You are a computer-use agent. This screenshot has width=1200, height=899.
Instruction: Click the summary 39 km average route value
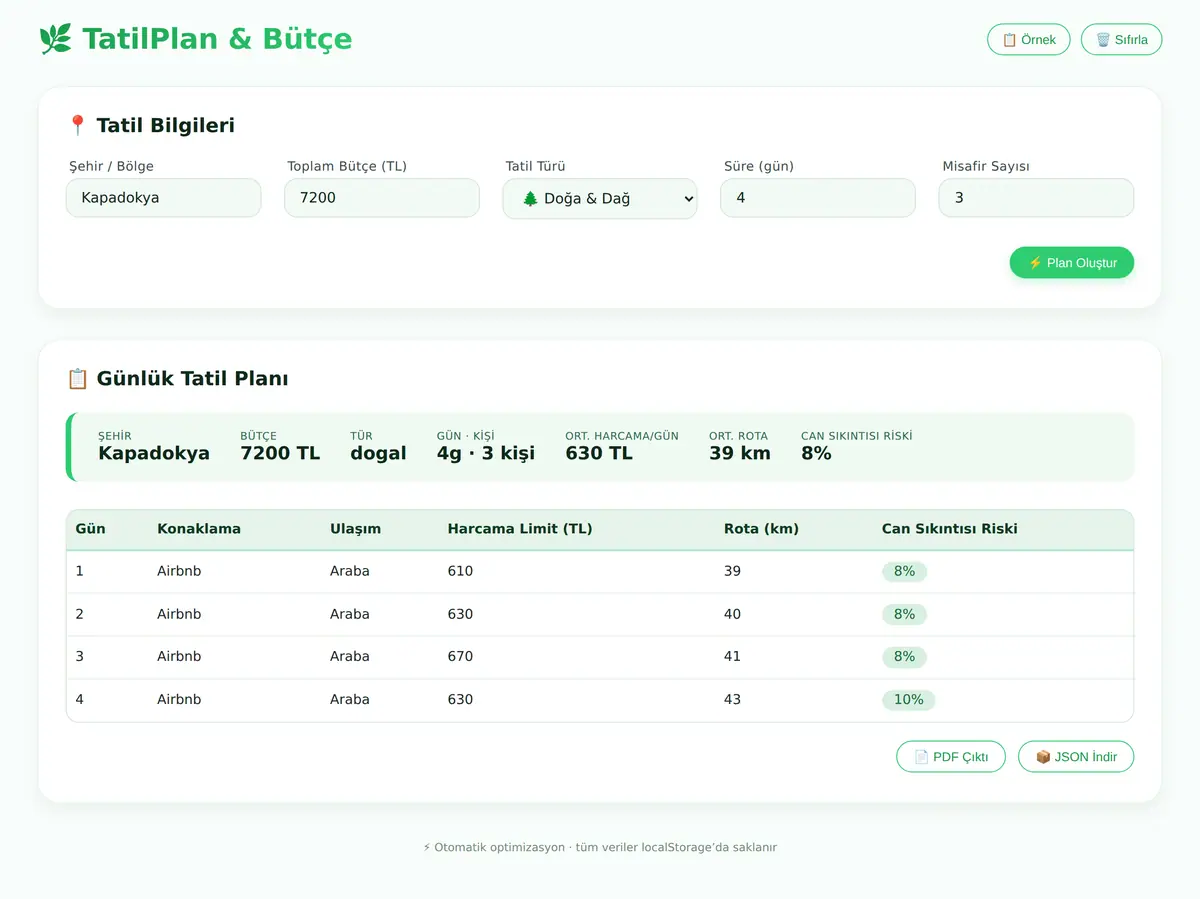[740, 453]
